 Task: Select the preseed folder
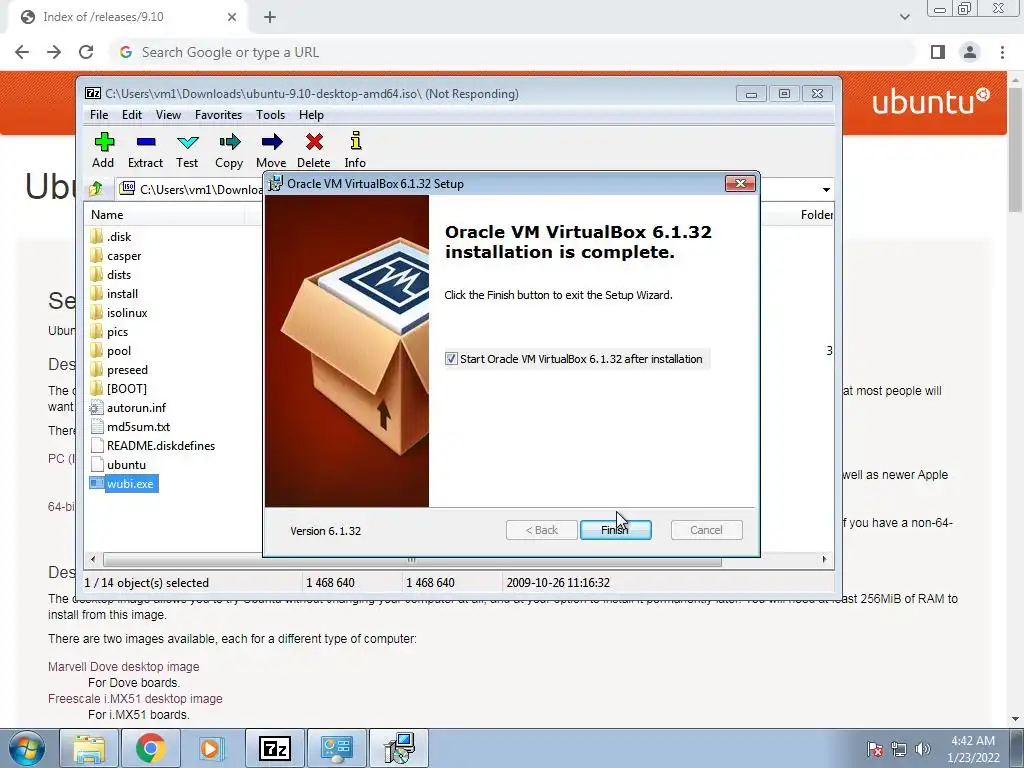[x=127, y=370]
